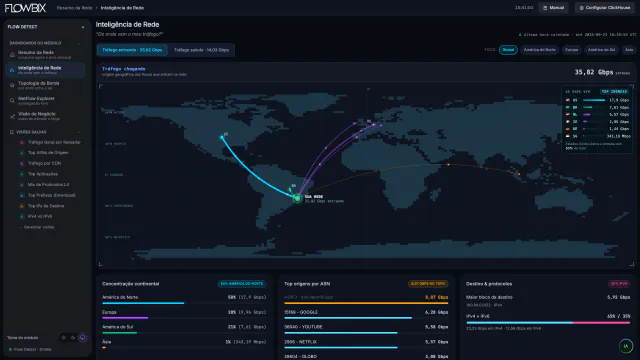Set focus to América do Norte
The height and width of the screenshot is (360, 640).
pos(540,50)
